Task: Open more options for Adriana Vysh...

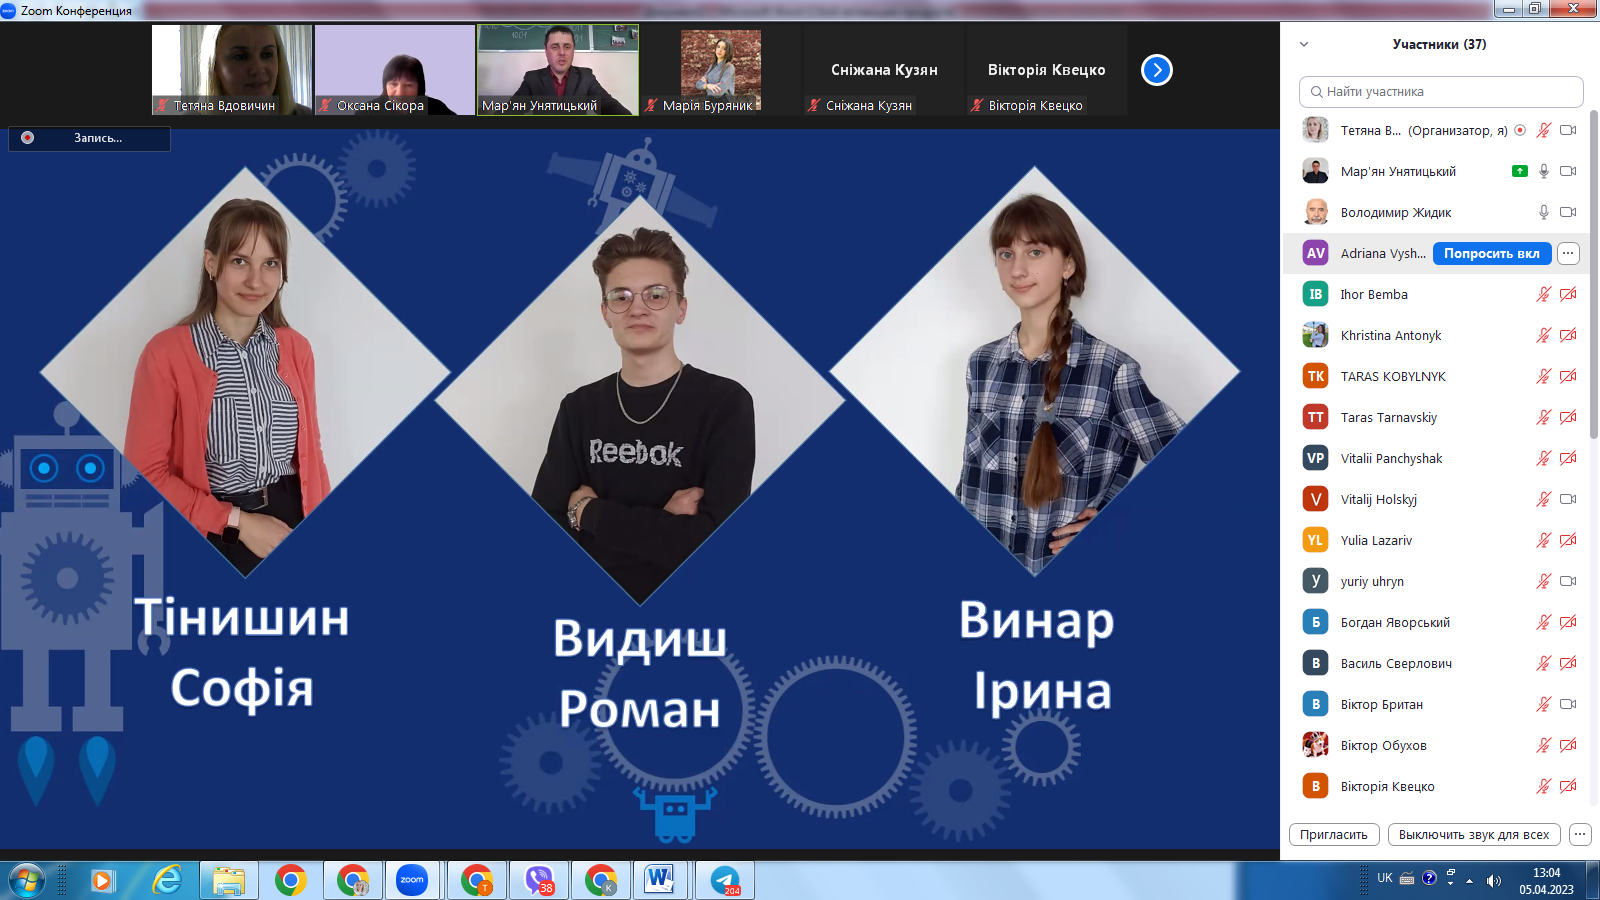Action: pyautogui.click(x=1568, y=253)
